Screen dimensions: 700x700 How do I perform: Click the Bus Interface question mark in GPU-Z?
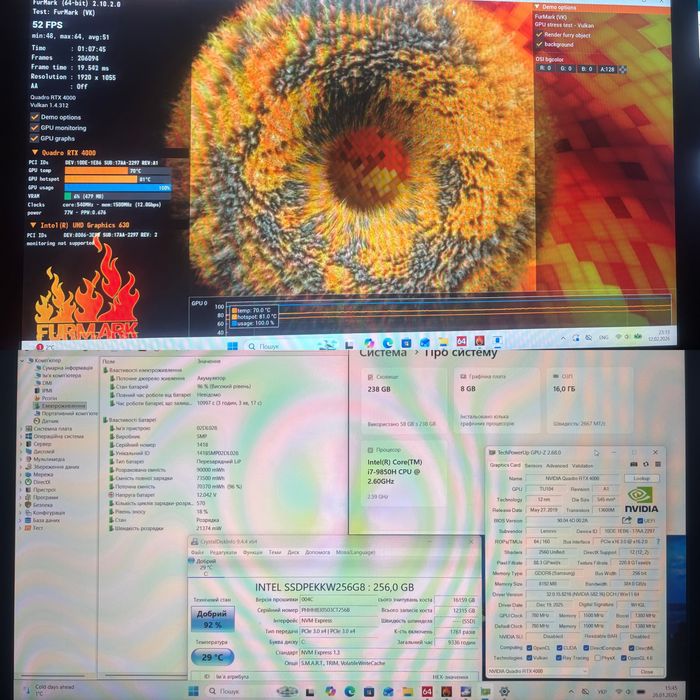pyautogui.click(x=658, y=542)
